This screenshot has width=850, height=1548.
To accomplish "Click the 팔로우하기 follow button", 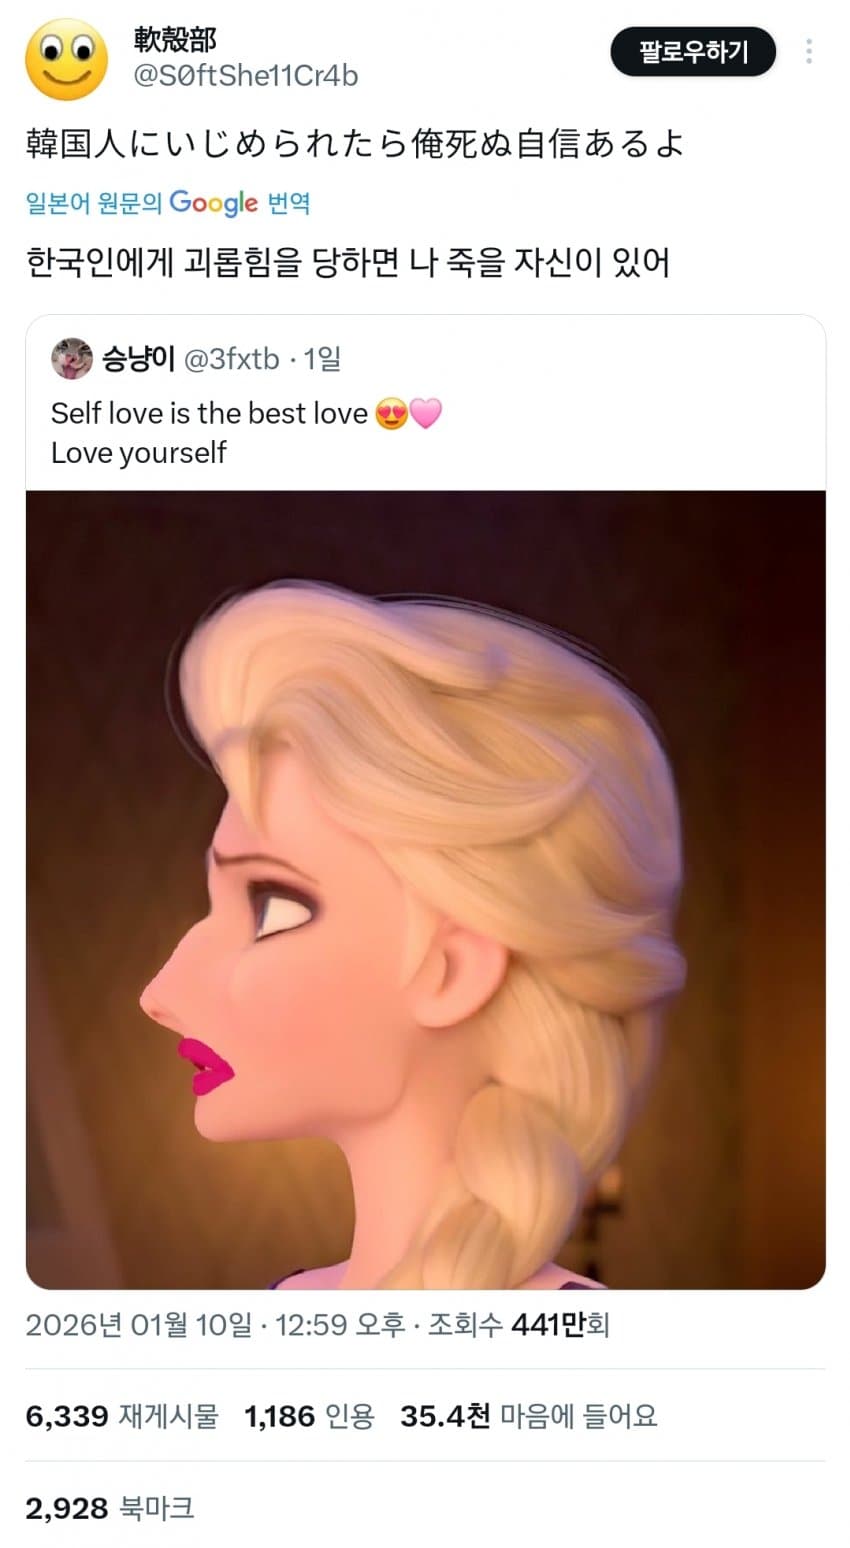I will click(x=693, y=52).
